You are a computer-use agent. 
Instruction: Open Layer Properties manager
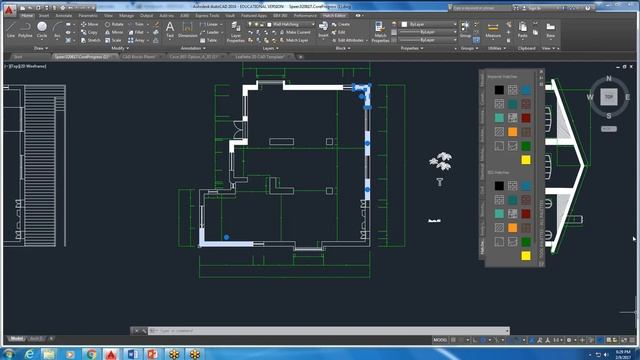[x=235, y=32]
